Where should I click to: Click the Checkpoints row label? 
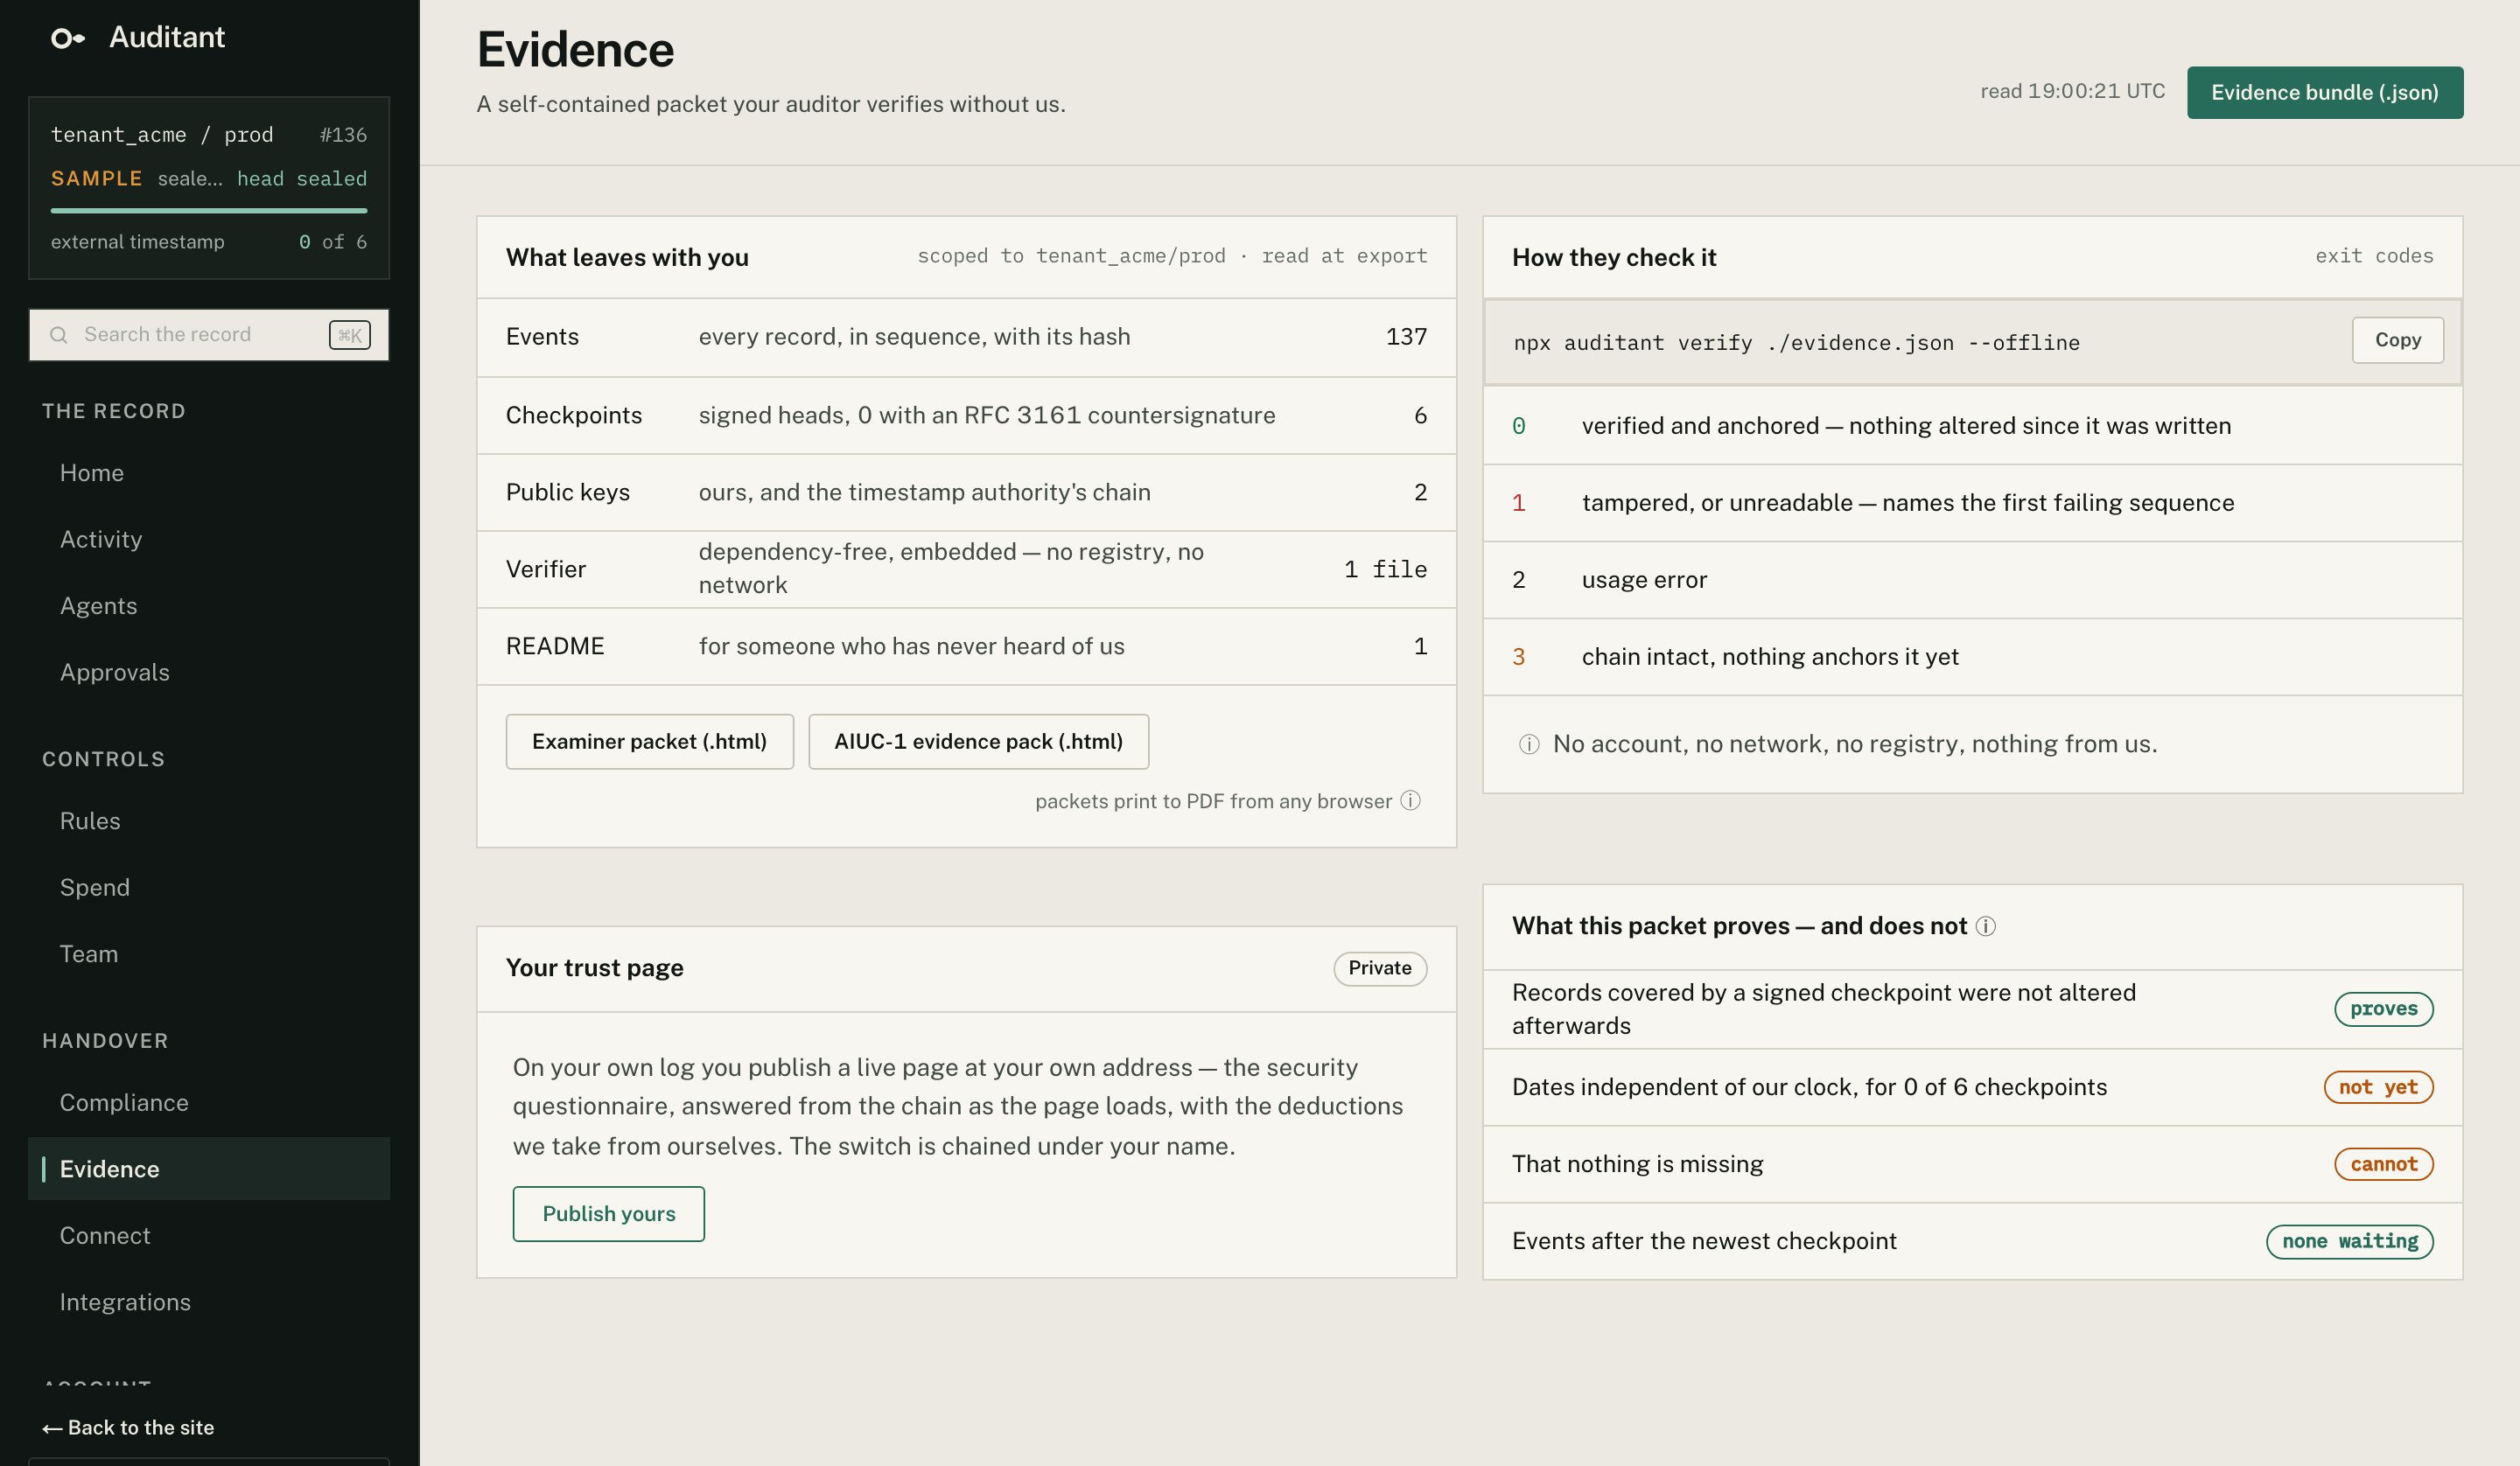click(x=574, y=415)
